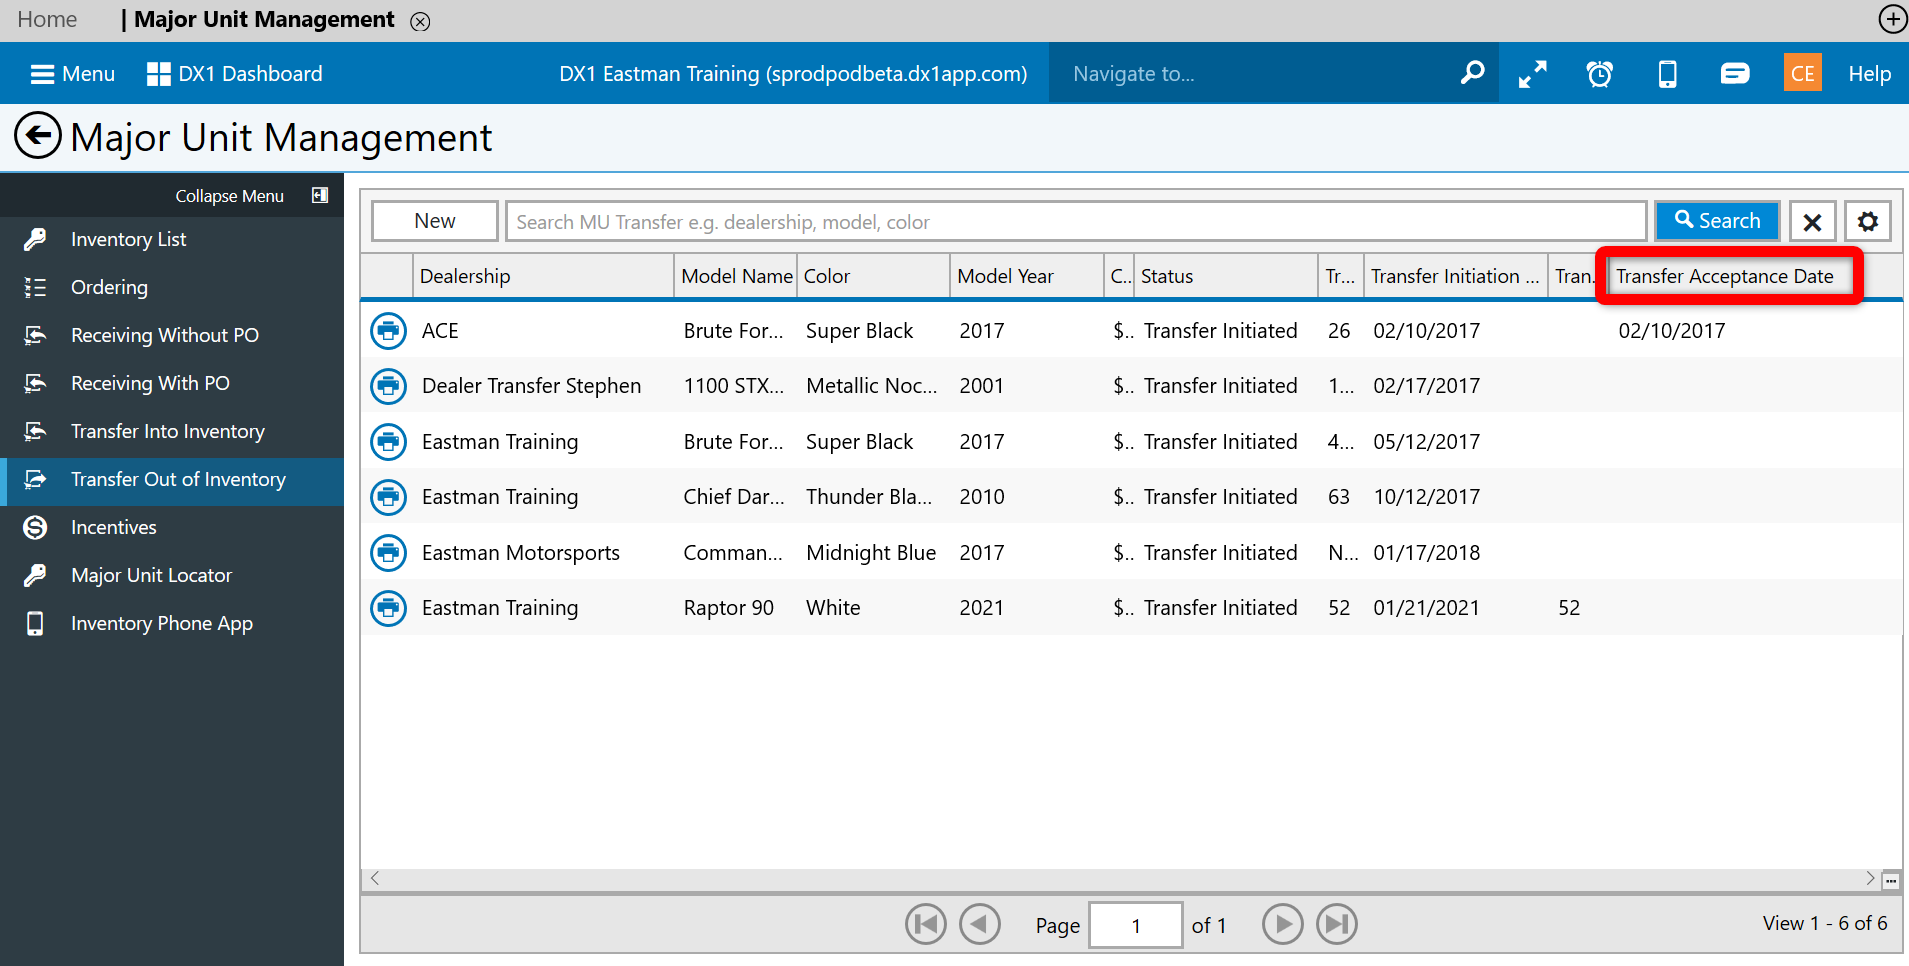Click the blue Search button
Image resolution: width=1909 pixels, height=966 pixels.
pos(1717,221)
